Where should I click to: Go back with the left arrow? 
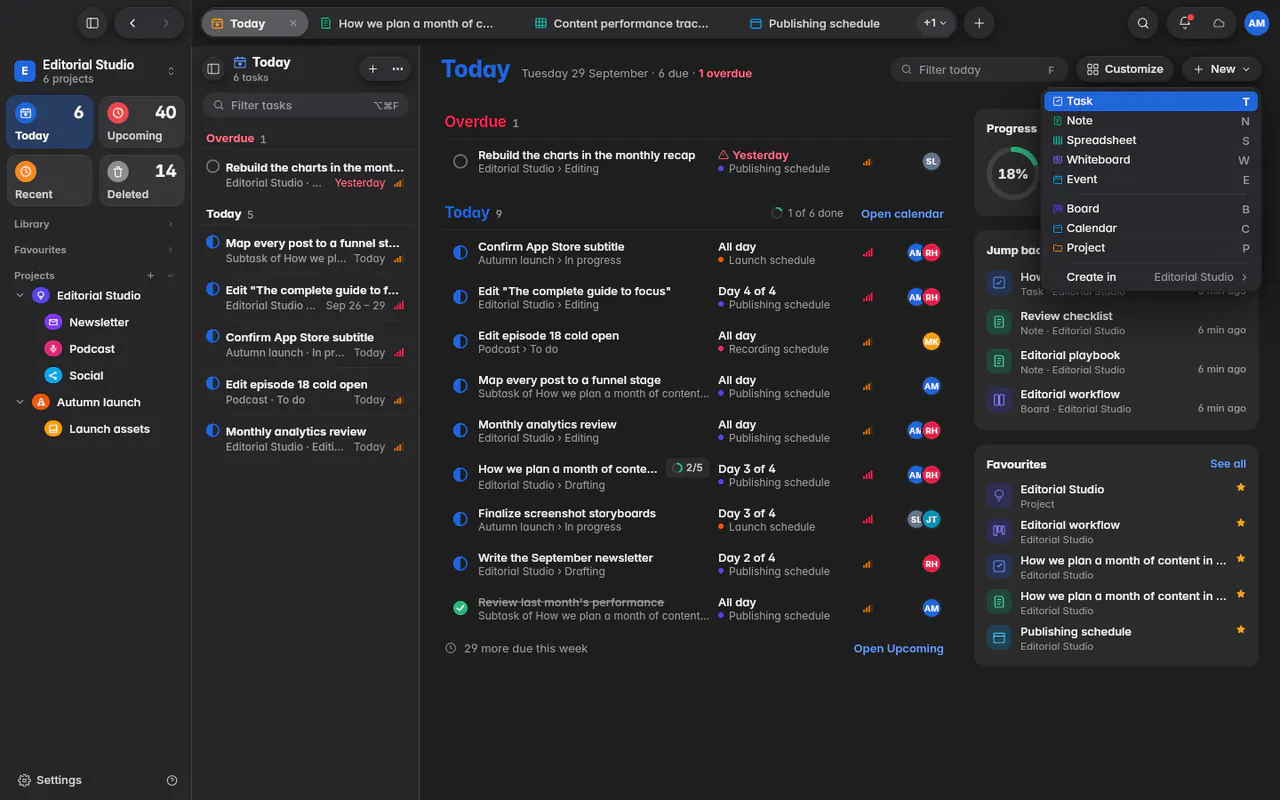coord(132,23)
